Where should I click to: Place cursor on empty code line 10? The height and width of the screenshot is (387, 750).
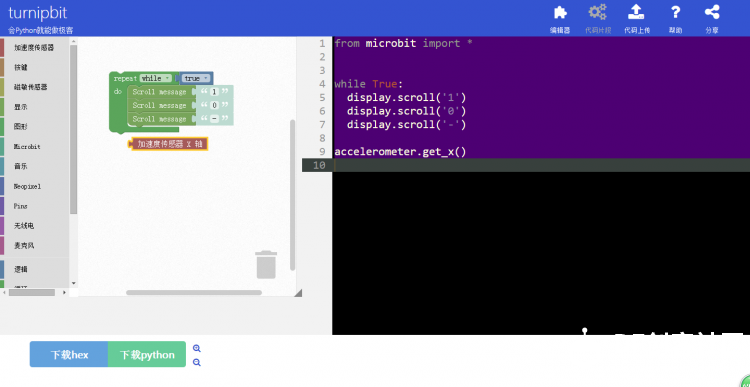[x=541, y=166]
